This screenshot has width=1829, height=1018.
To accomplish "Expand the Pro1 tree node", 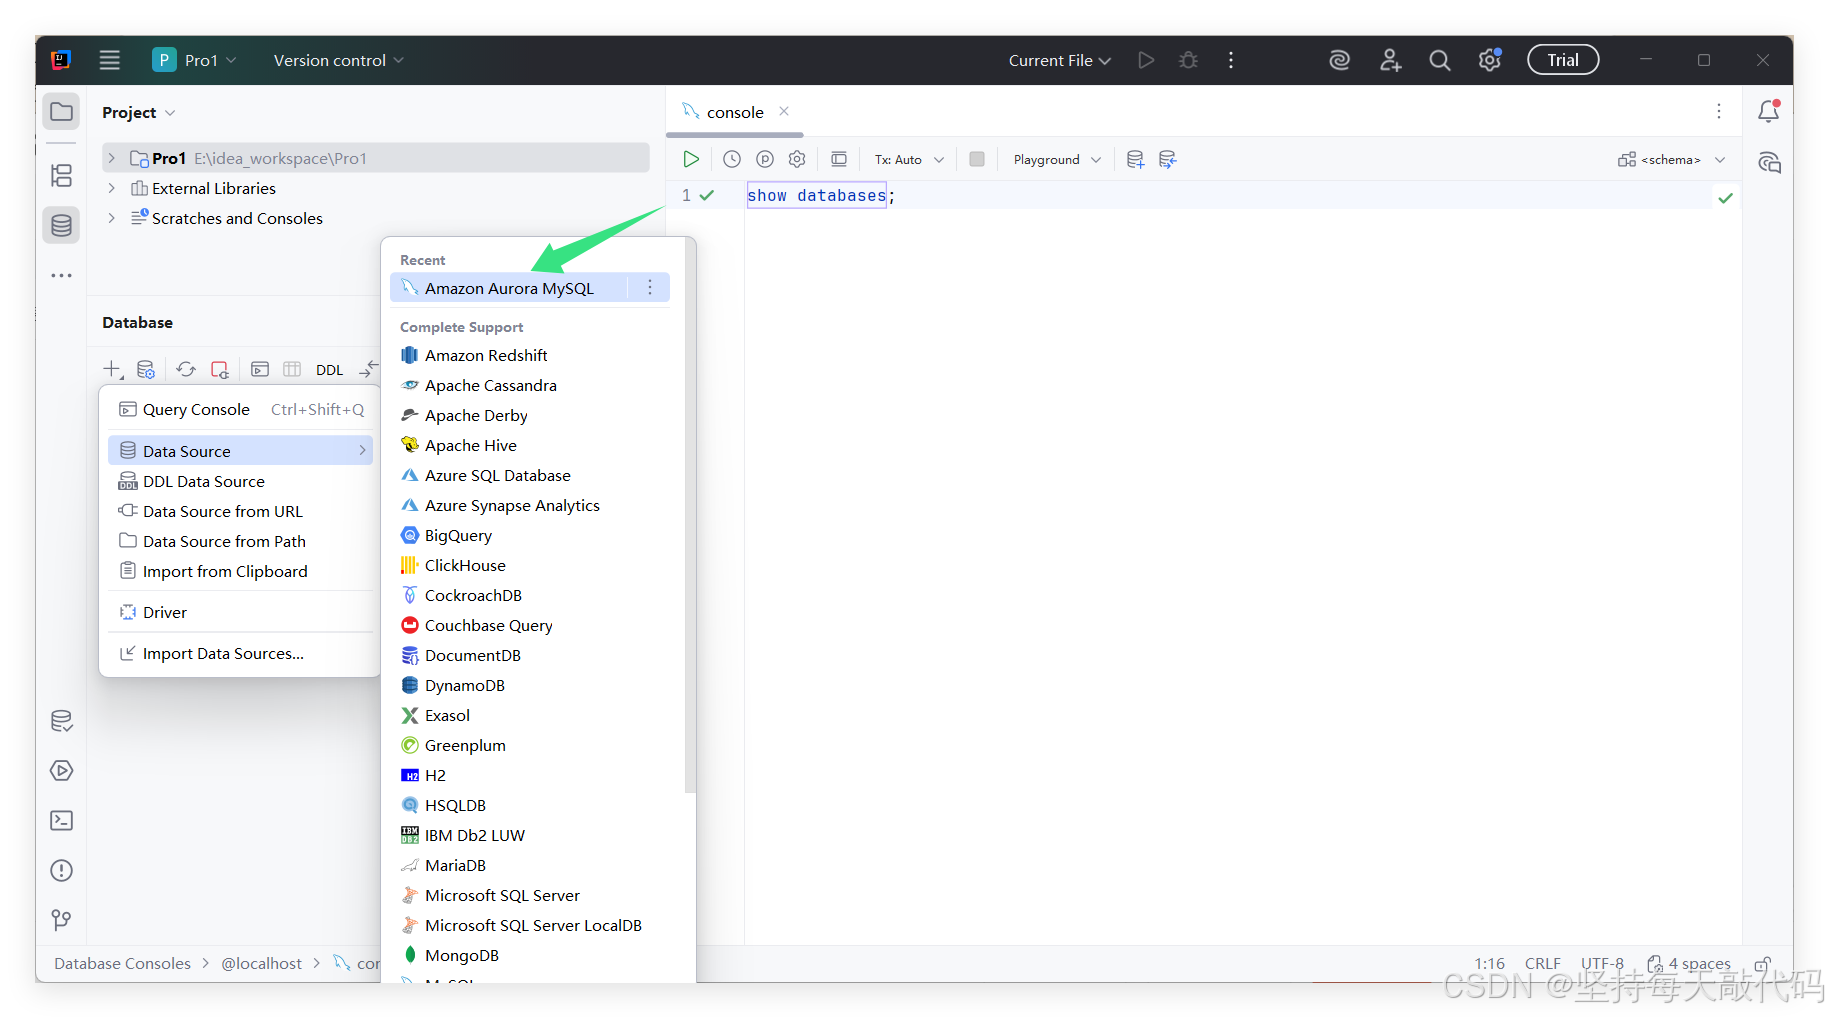I will click(x=112, y=158).
